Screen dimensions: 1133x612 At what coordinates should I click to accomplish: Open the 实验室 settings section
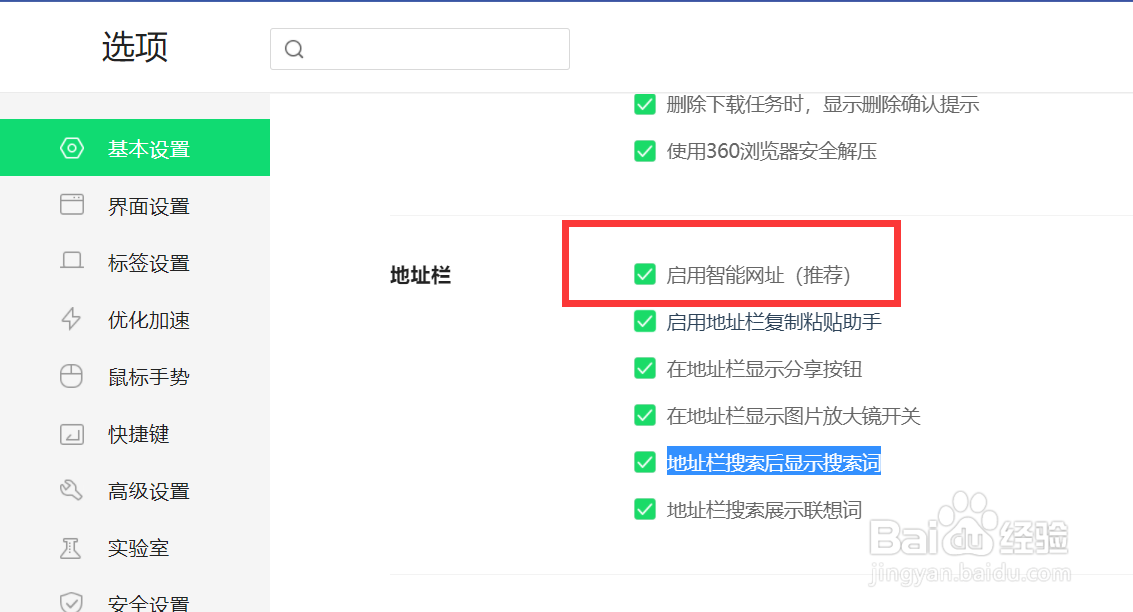139,547
